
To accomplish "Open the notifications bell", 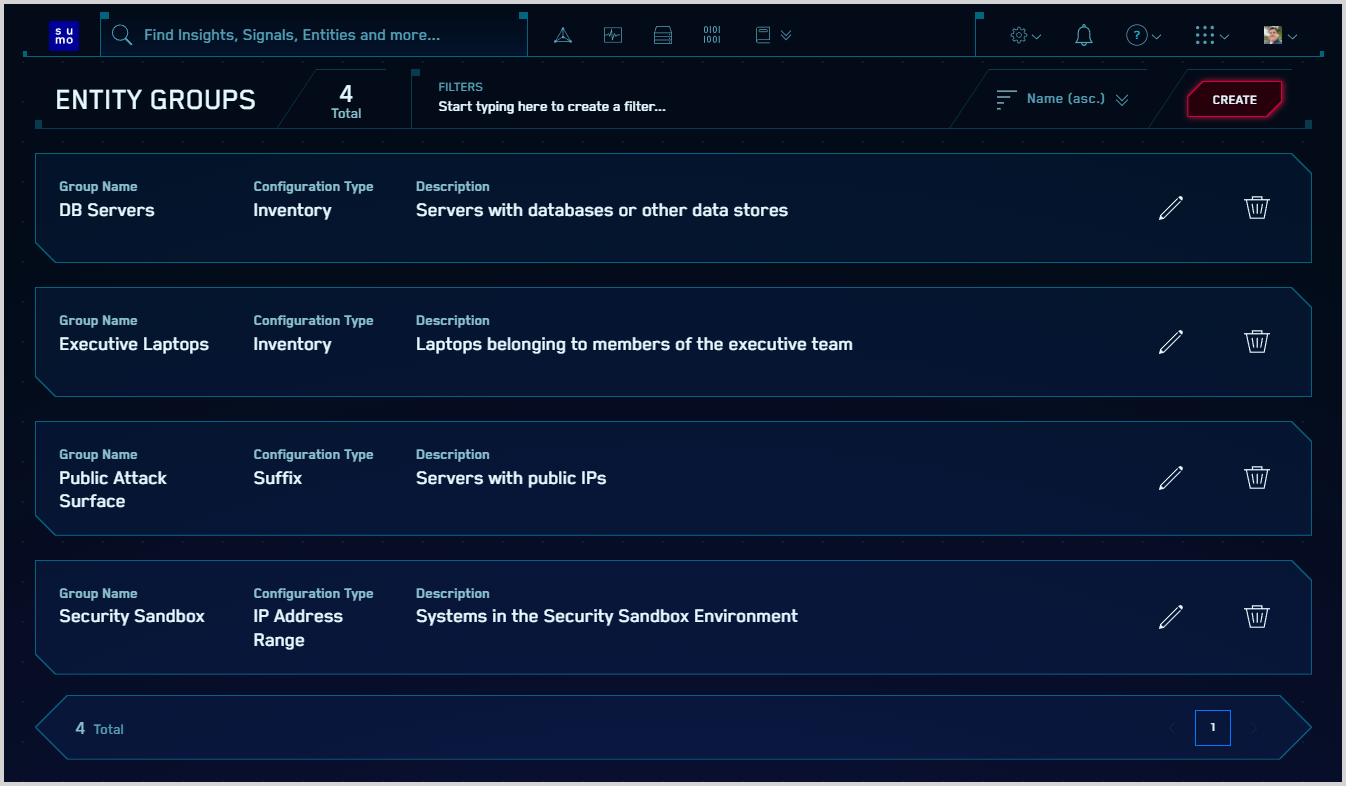I will tap(1083, 36).
